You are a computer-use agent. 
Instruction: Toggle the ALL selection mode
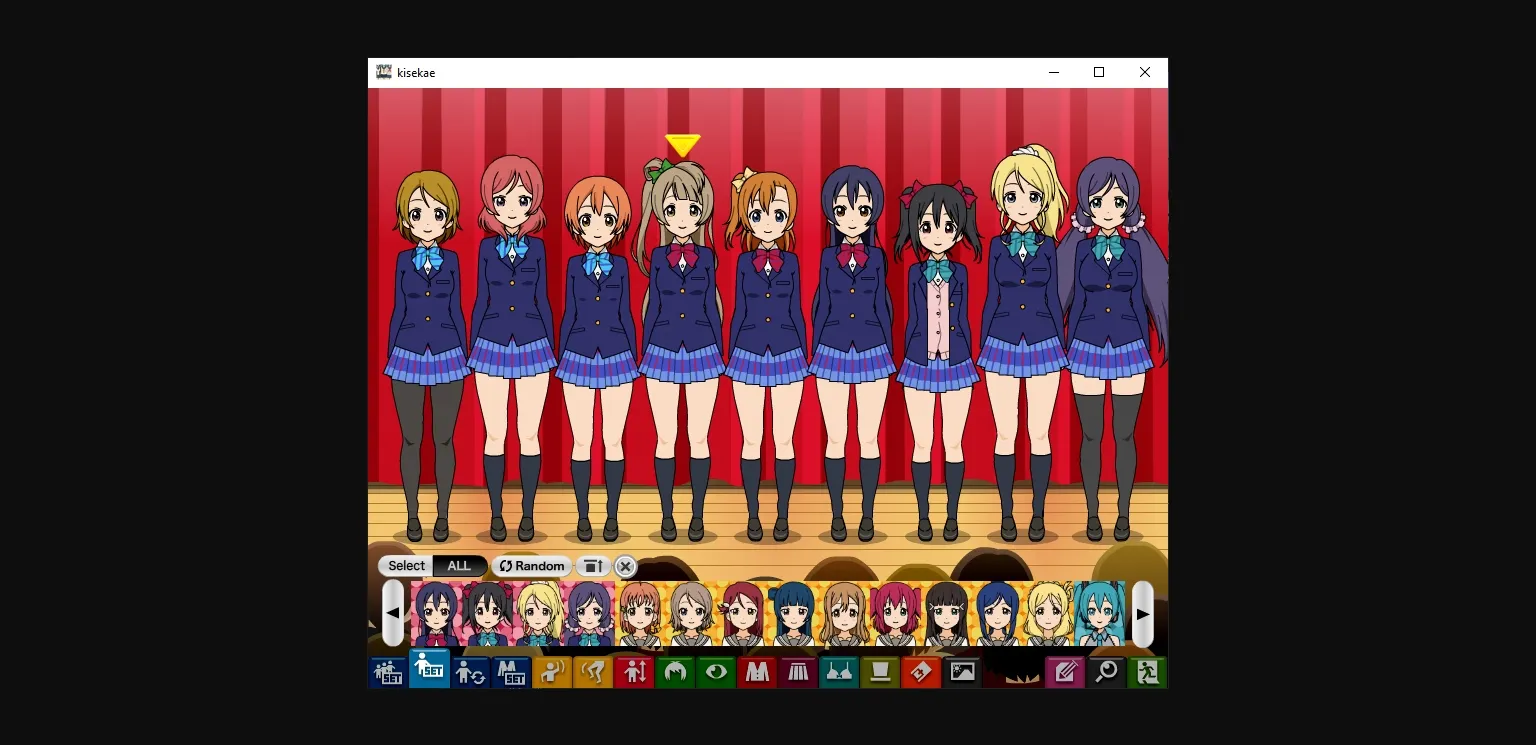pos(458,566)
